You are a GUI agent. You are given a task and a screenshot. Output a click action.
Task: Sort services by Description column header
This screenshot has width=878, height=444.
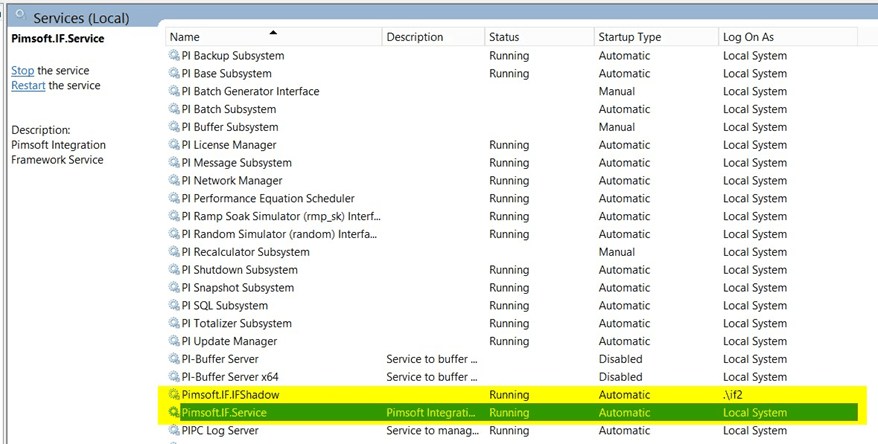pyautogui.click(x=433, y=37)
